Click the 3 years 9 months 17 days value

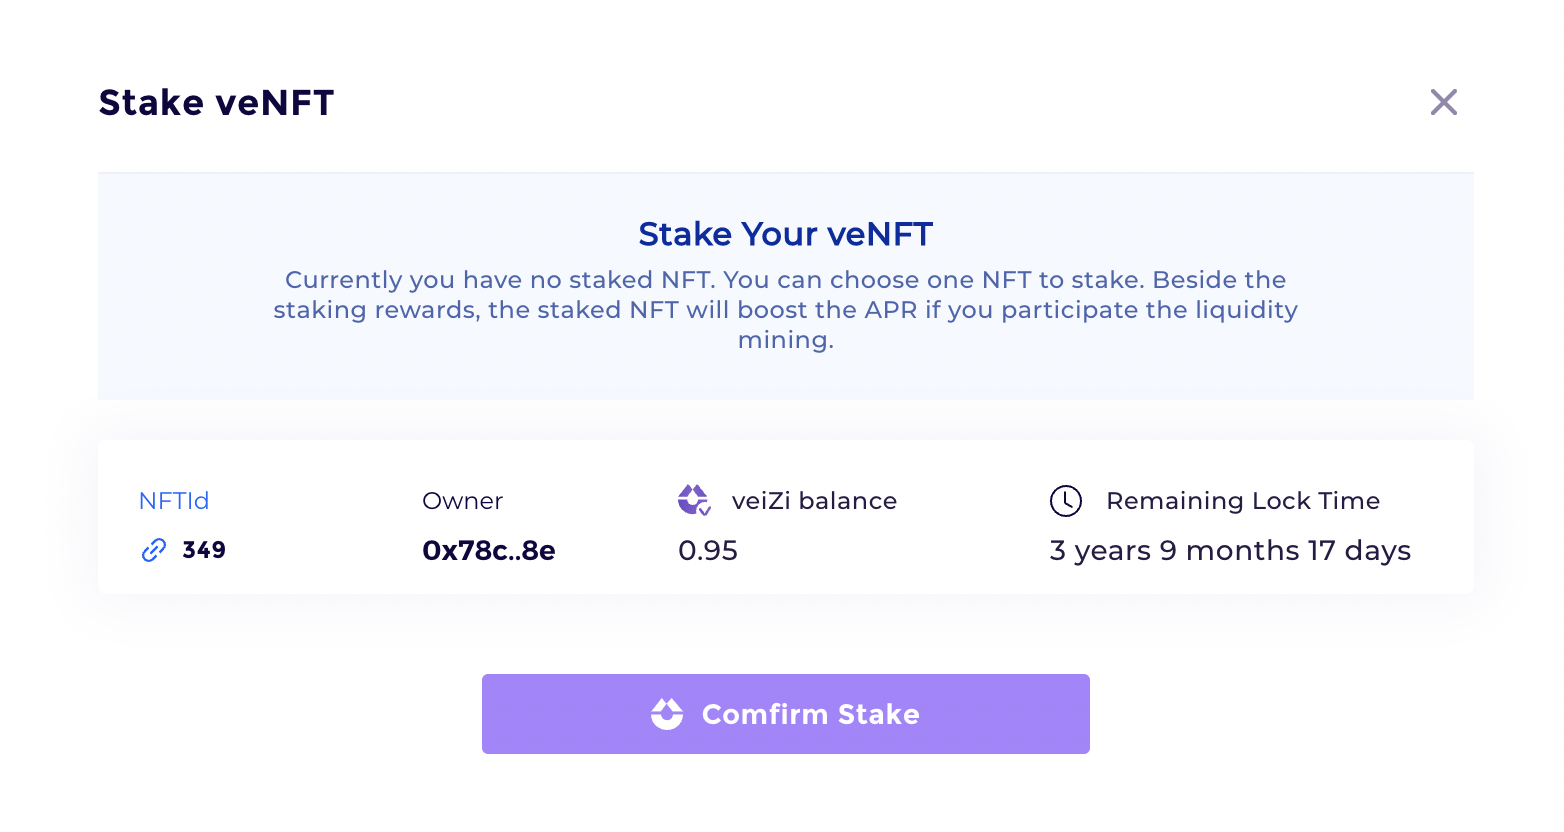tap(1230, 551)
